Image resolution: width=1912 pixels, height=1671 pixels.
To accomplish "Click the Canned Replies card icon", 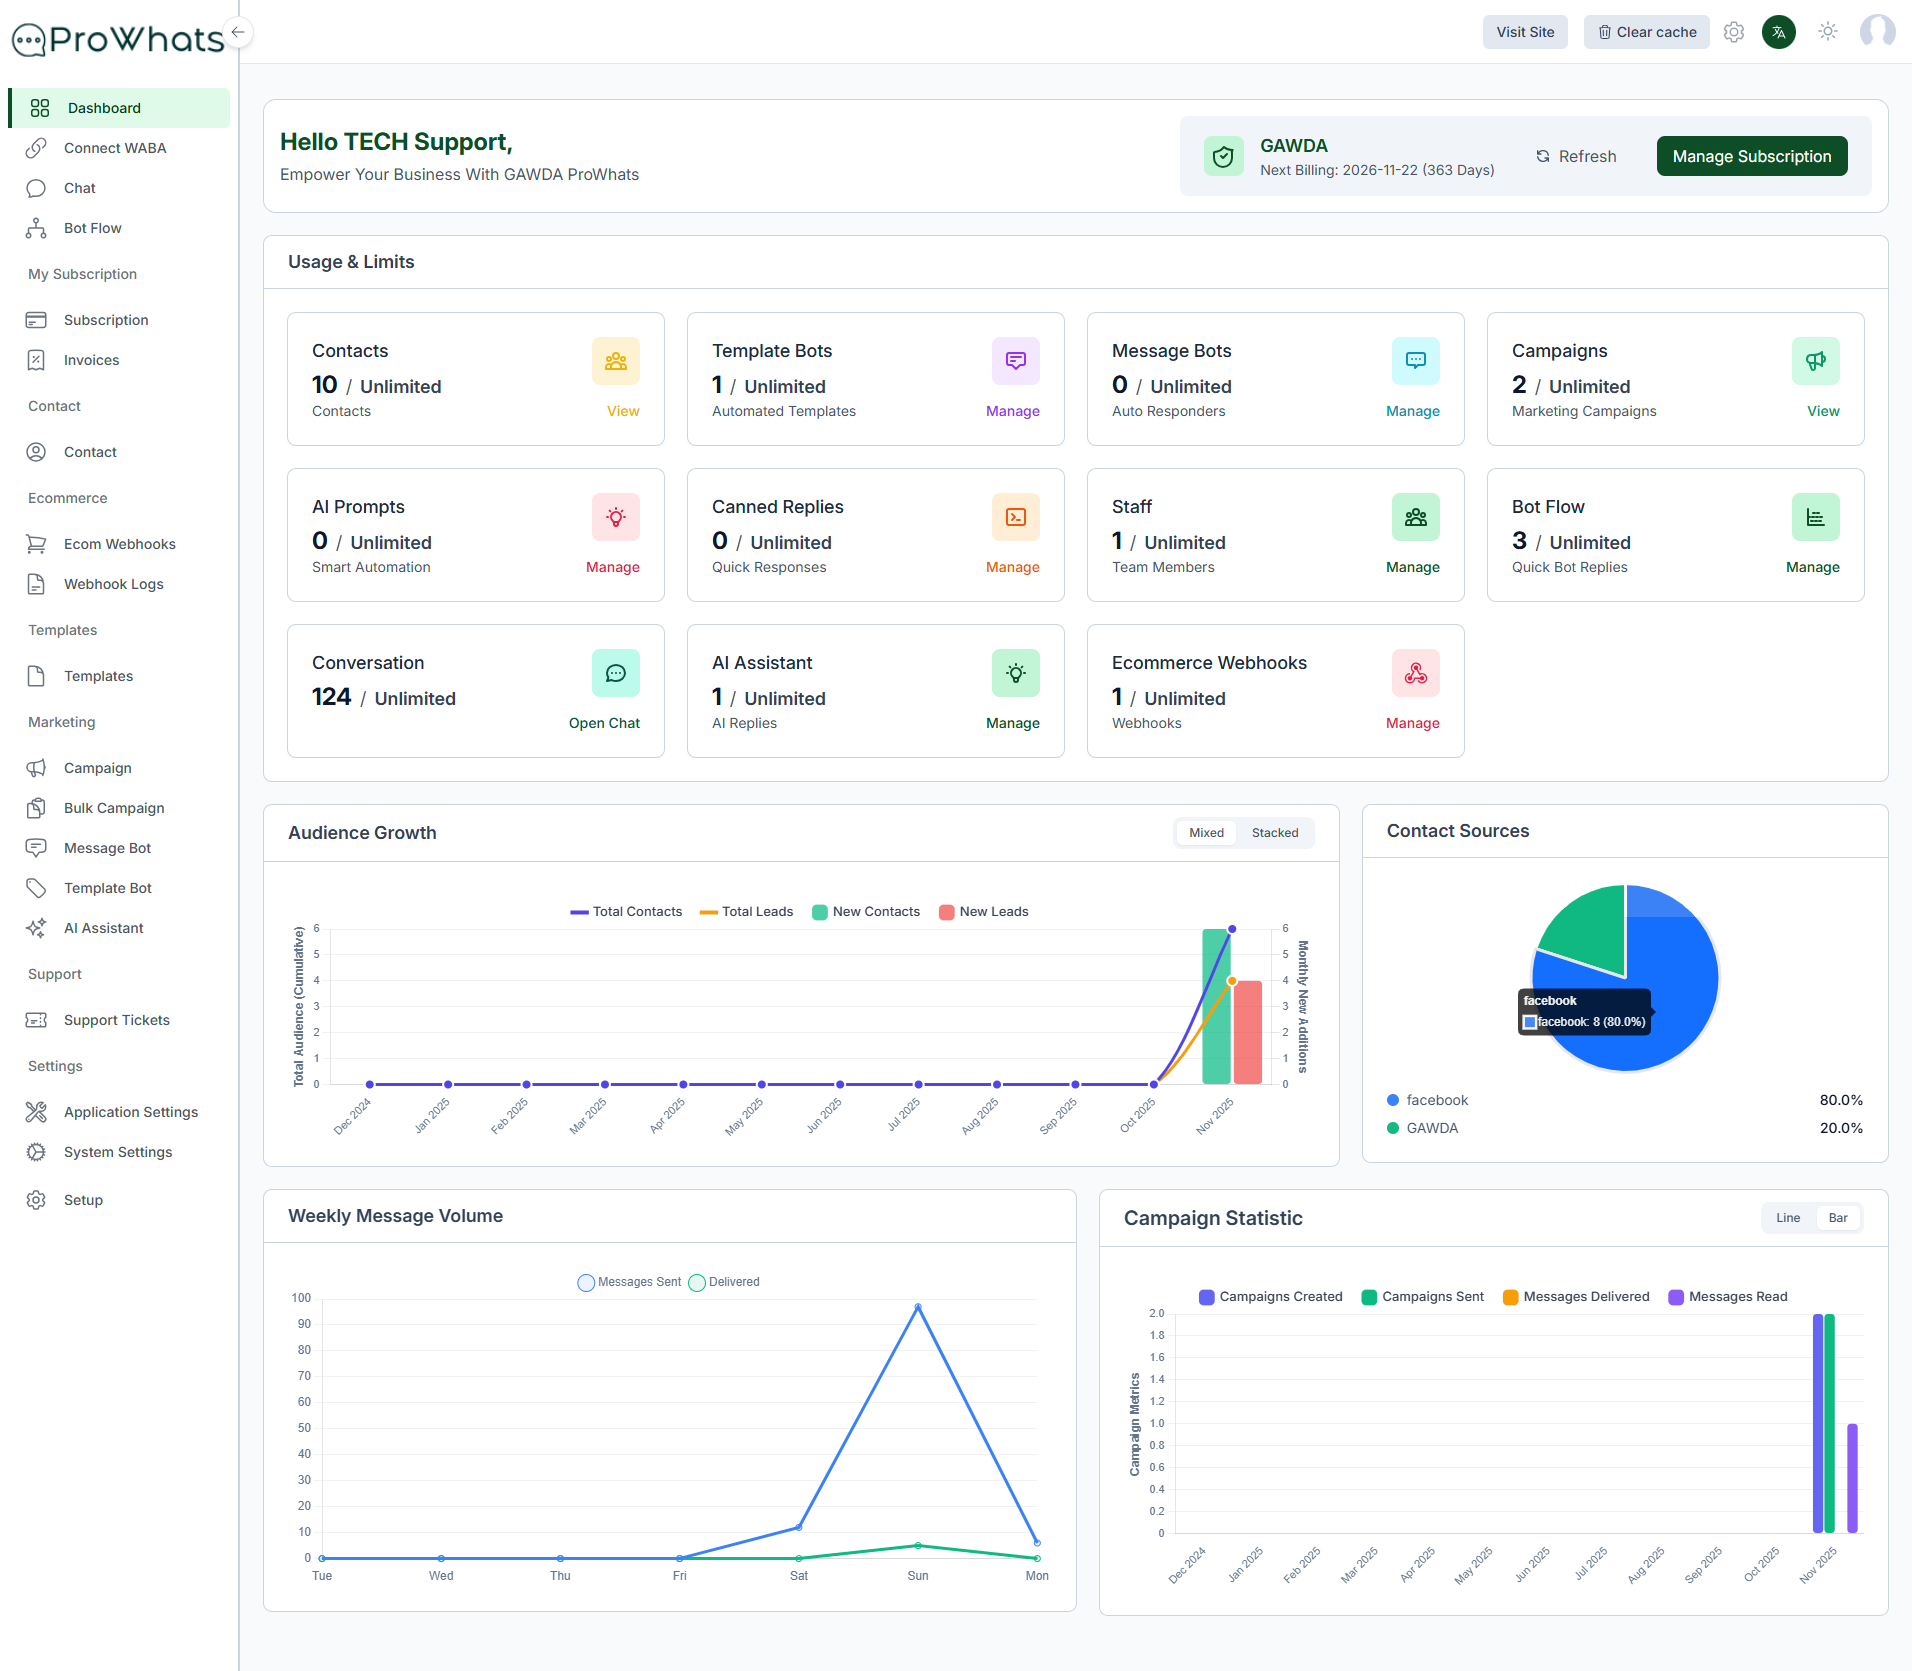I will click(1016, 517).
